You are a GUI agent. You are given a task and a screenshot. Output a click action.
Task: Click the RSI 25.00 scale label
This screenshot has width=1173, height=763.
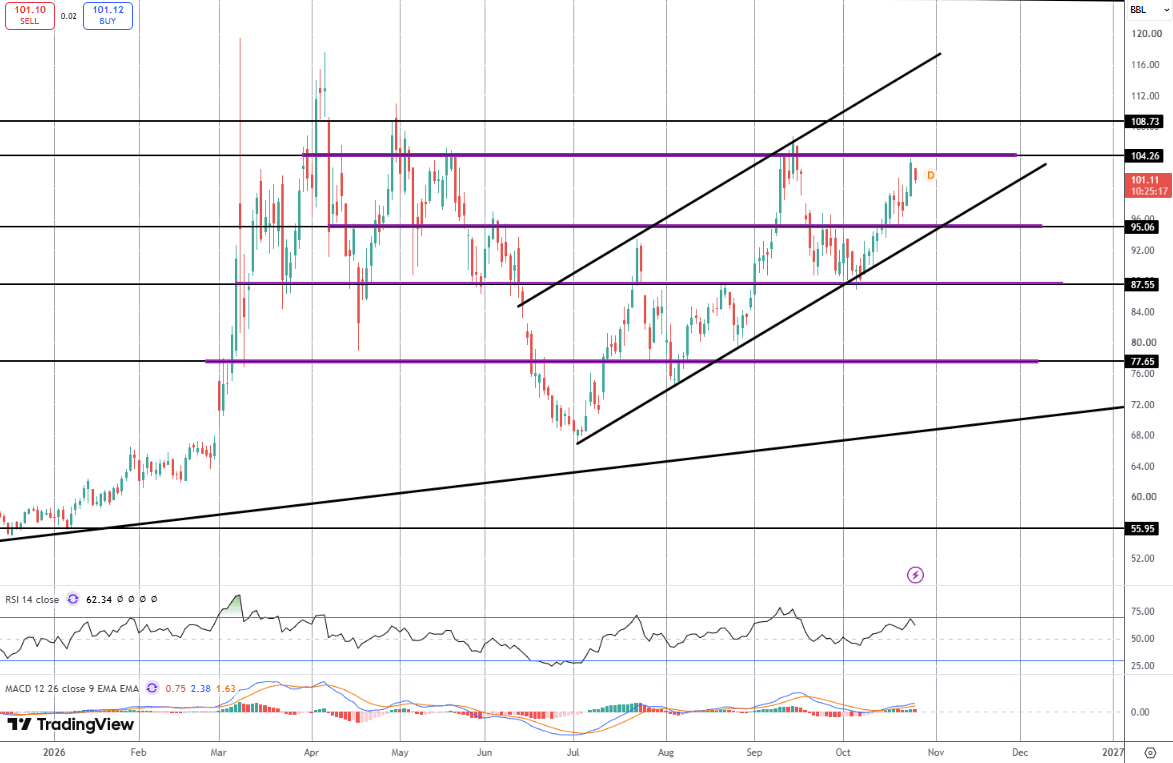point(1142,666)
